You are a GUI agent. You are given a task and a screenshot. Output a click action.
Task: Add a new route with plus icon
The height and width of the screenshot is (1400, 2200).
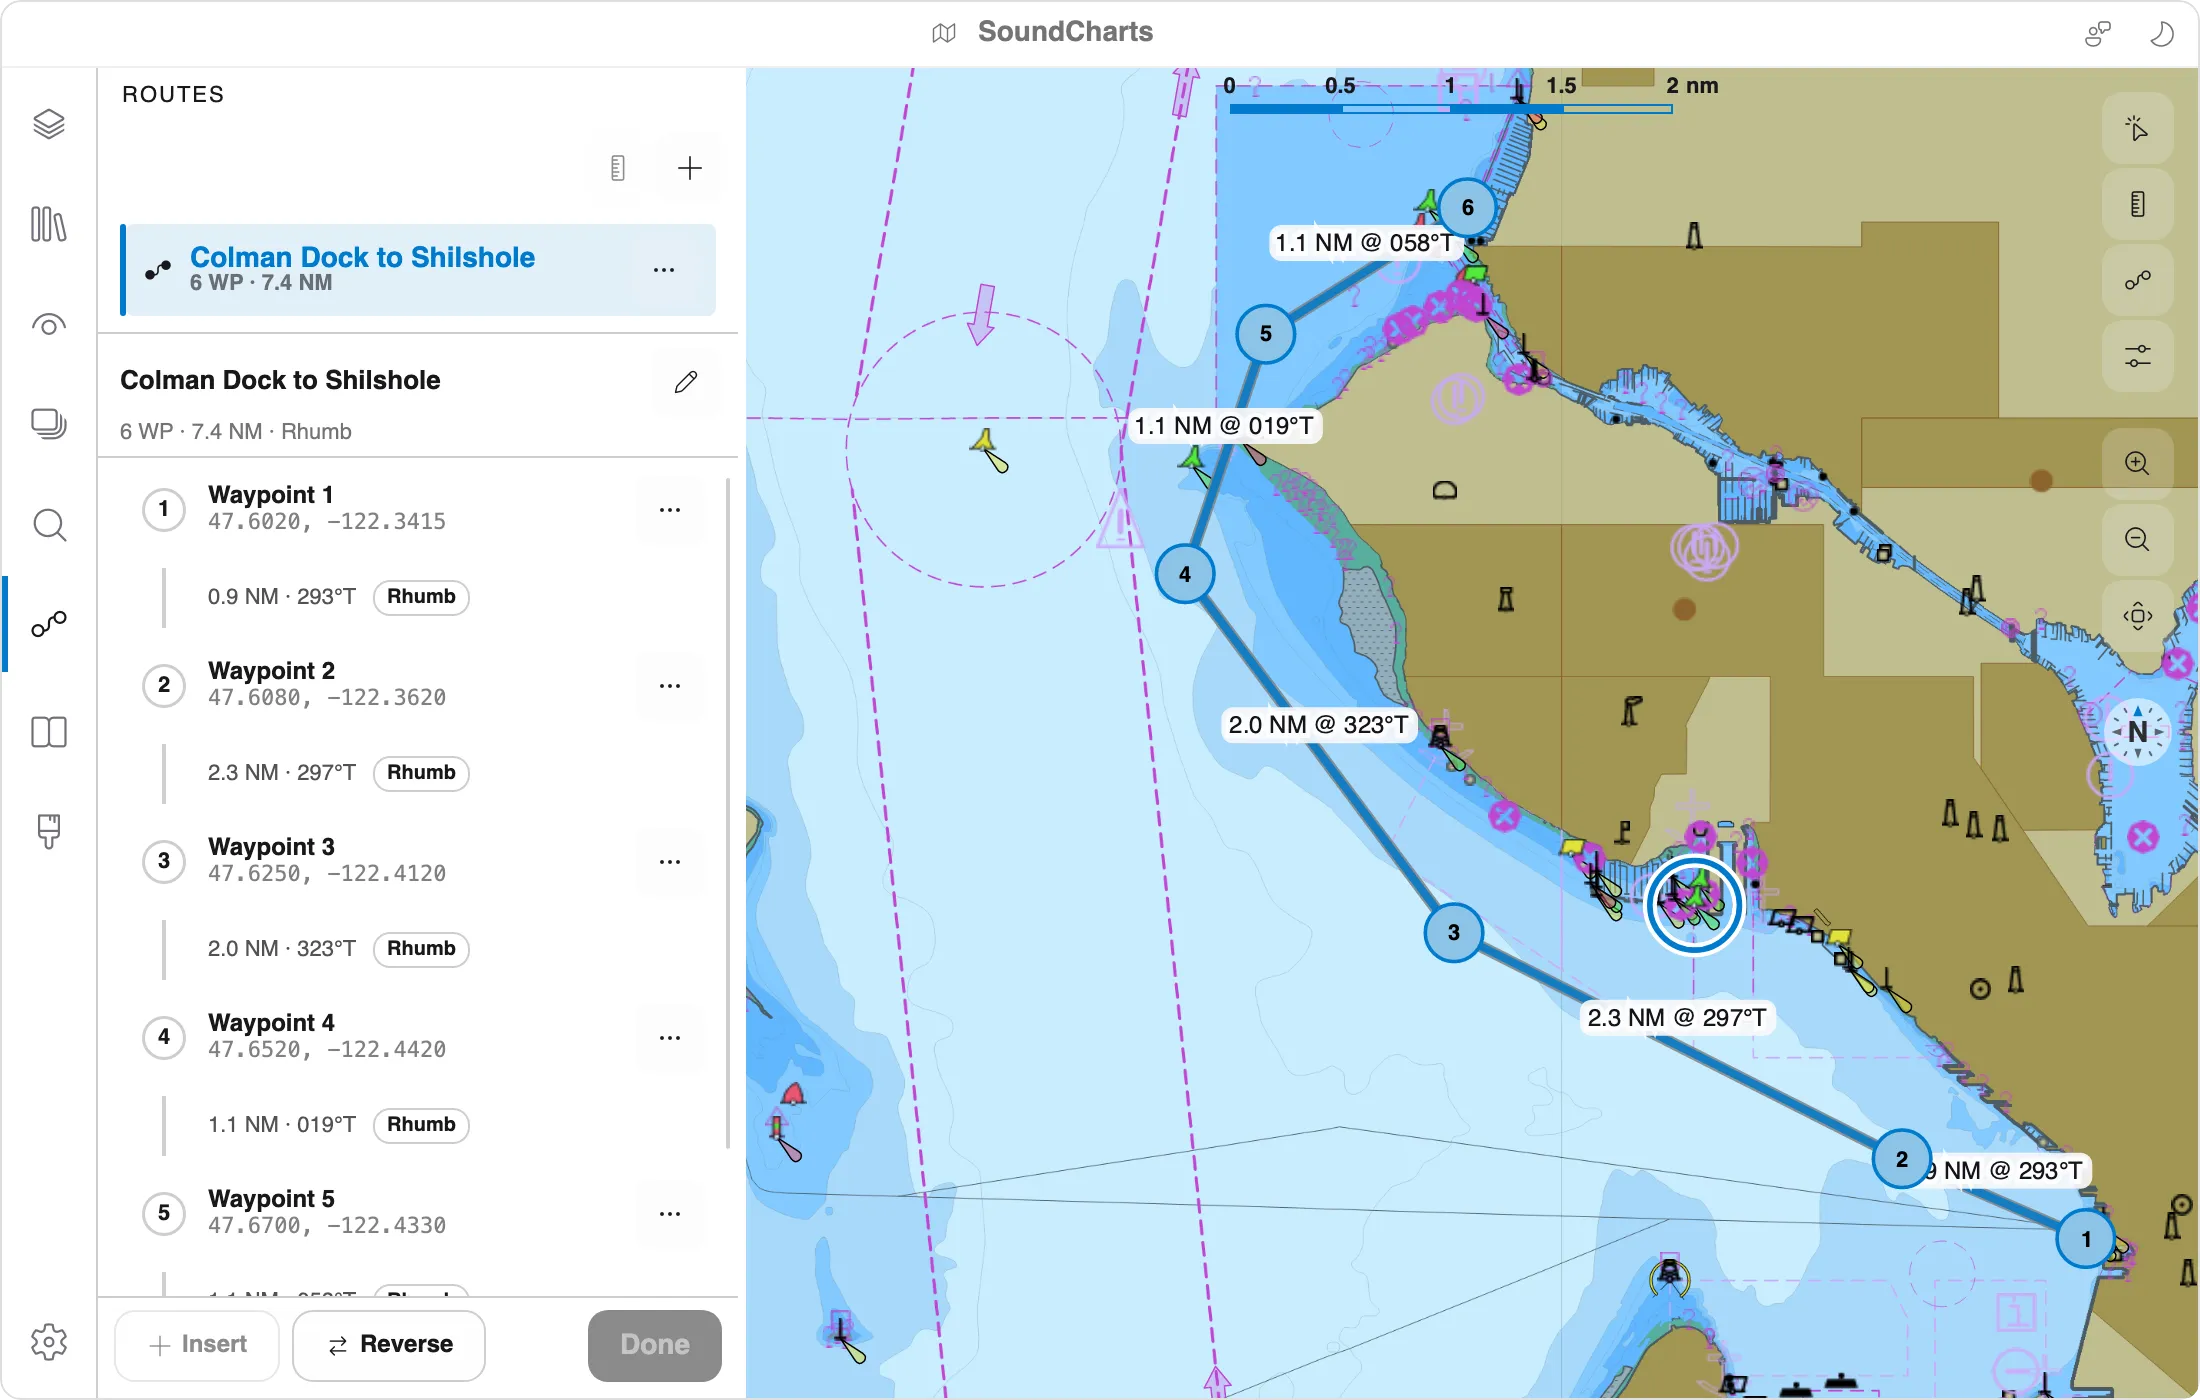tap(689, 168)
